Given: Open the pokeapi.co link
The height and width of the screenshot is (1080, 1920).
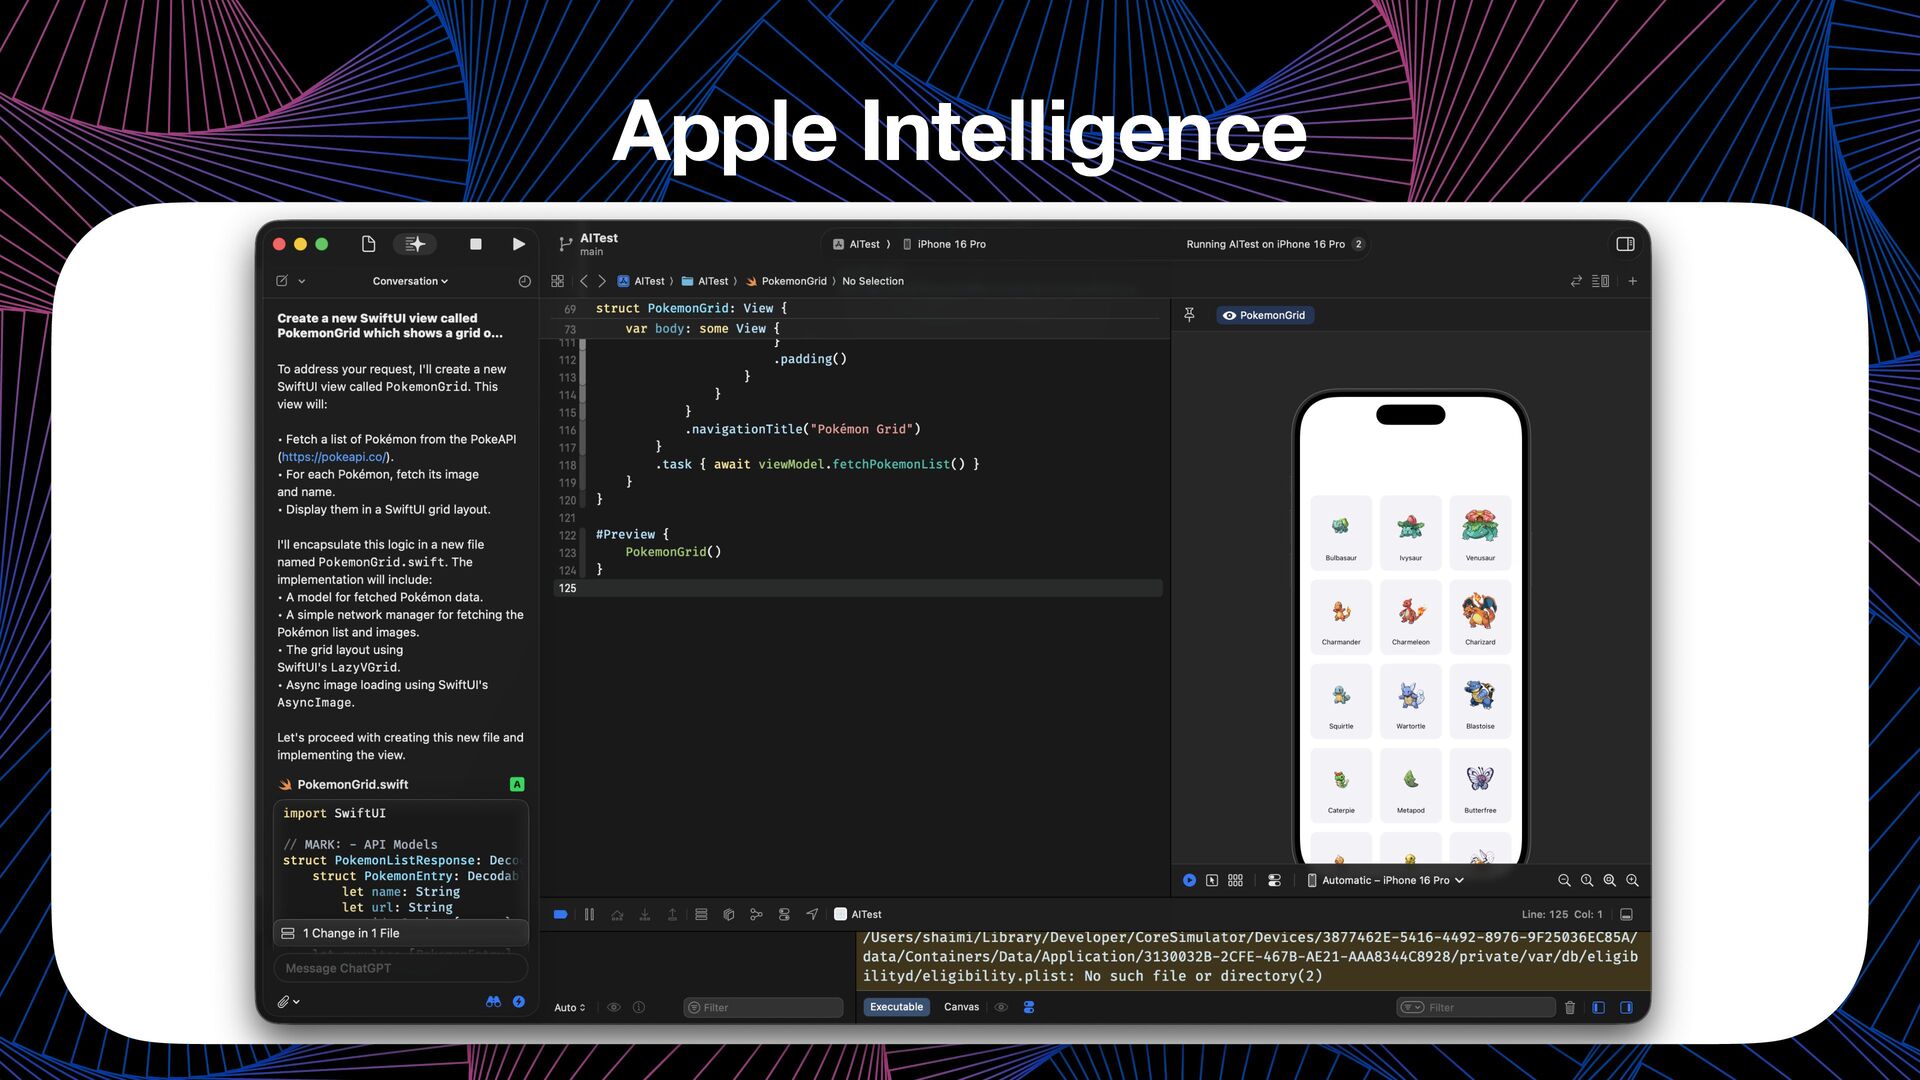Looking at the screenshot, I should (x=334, y=457).
